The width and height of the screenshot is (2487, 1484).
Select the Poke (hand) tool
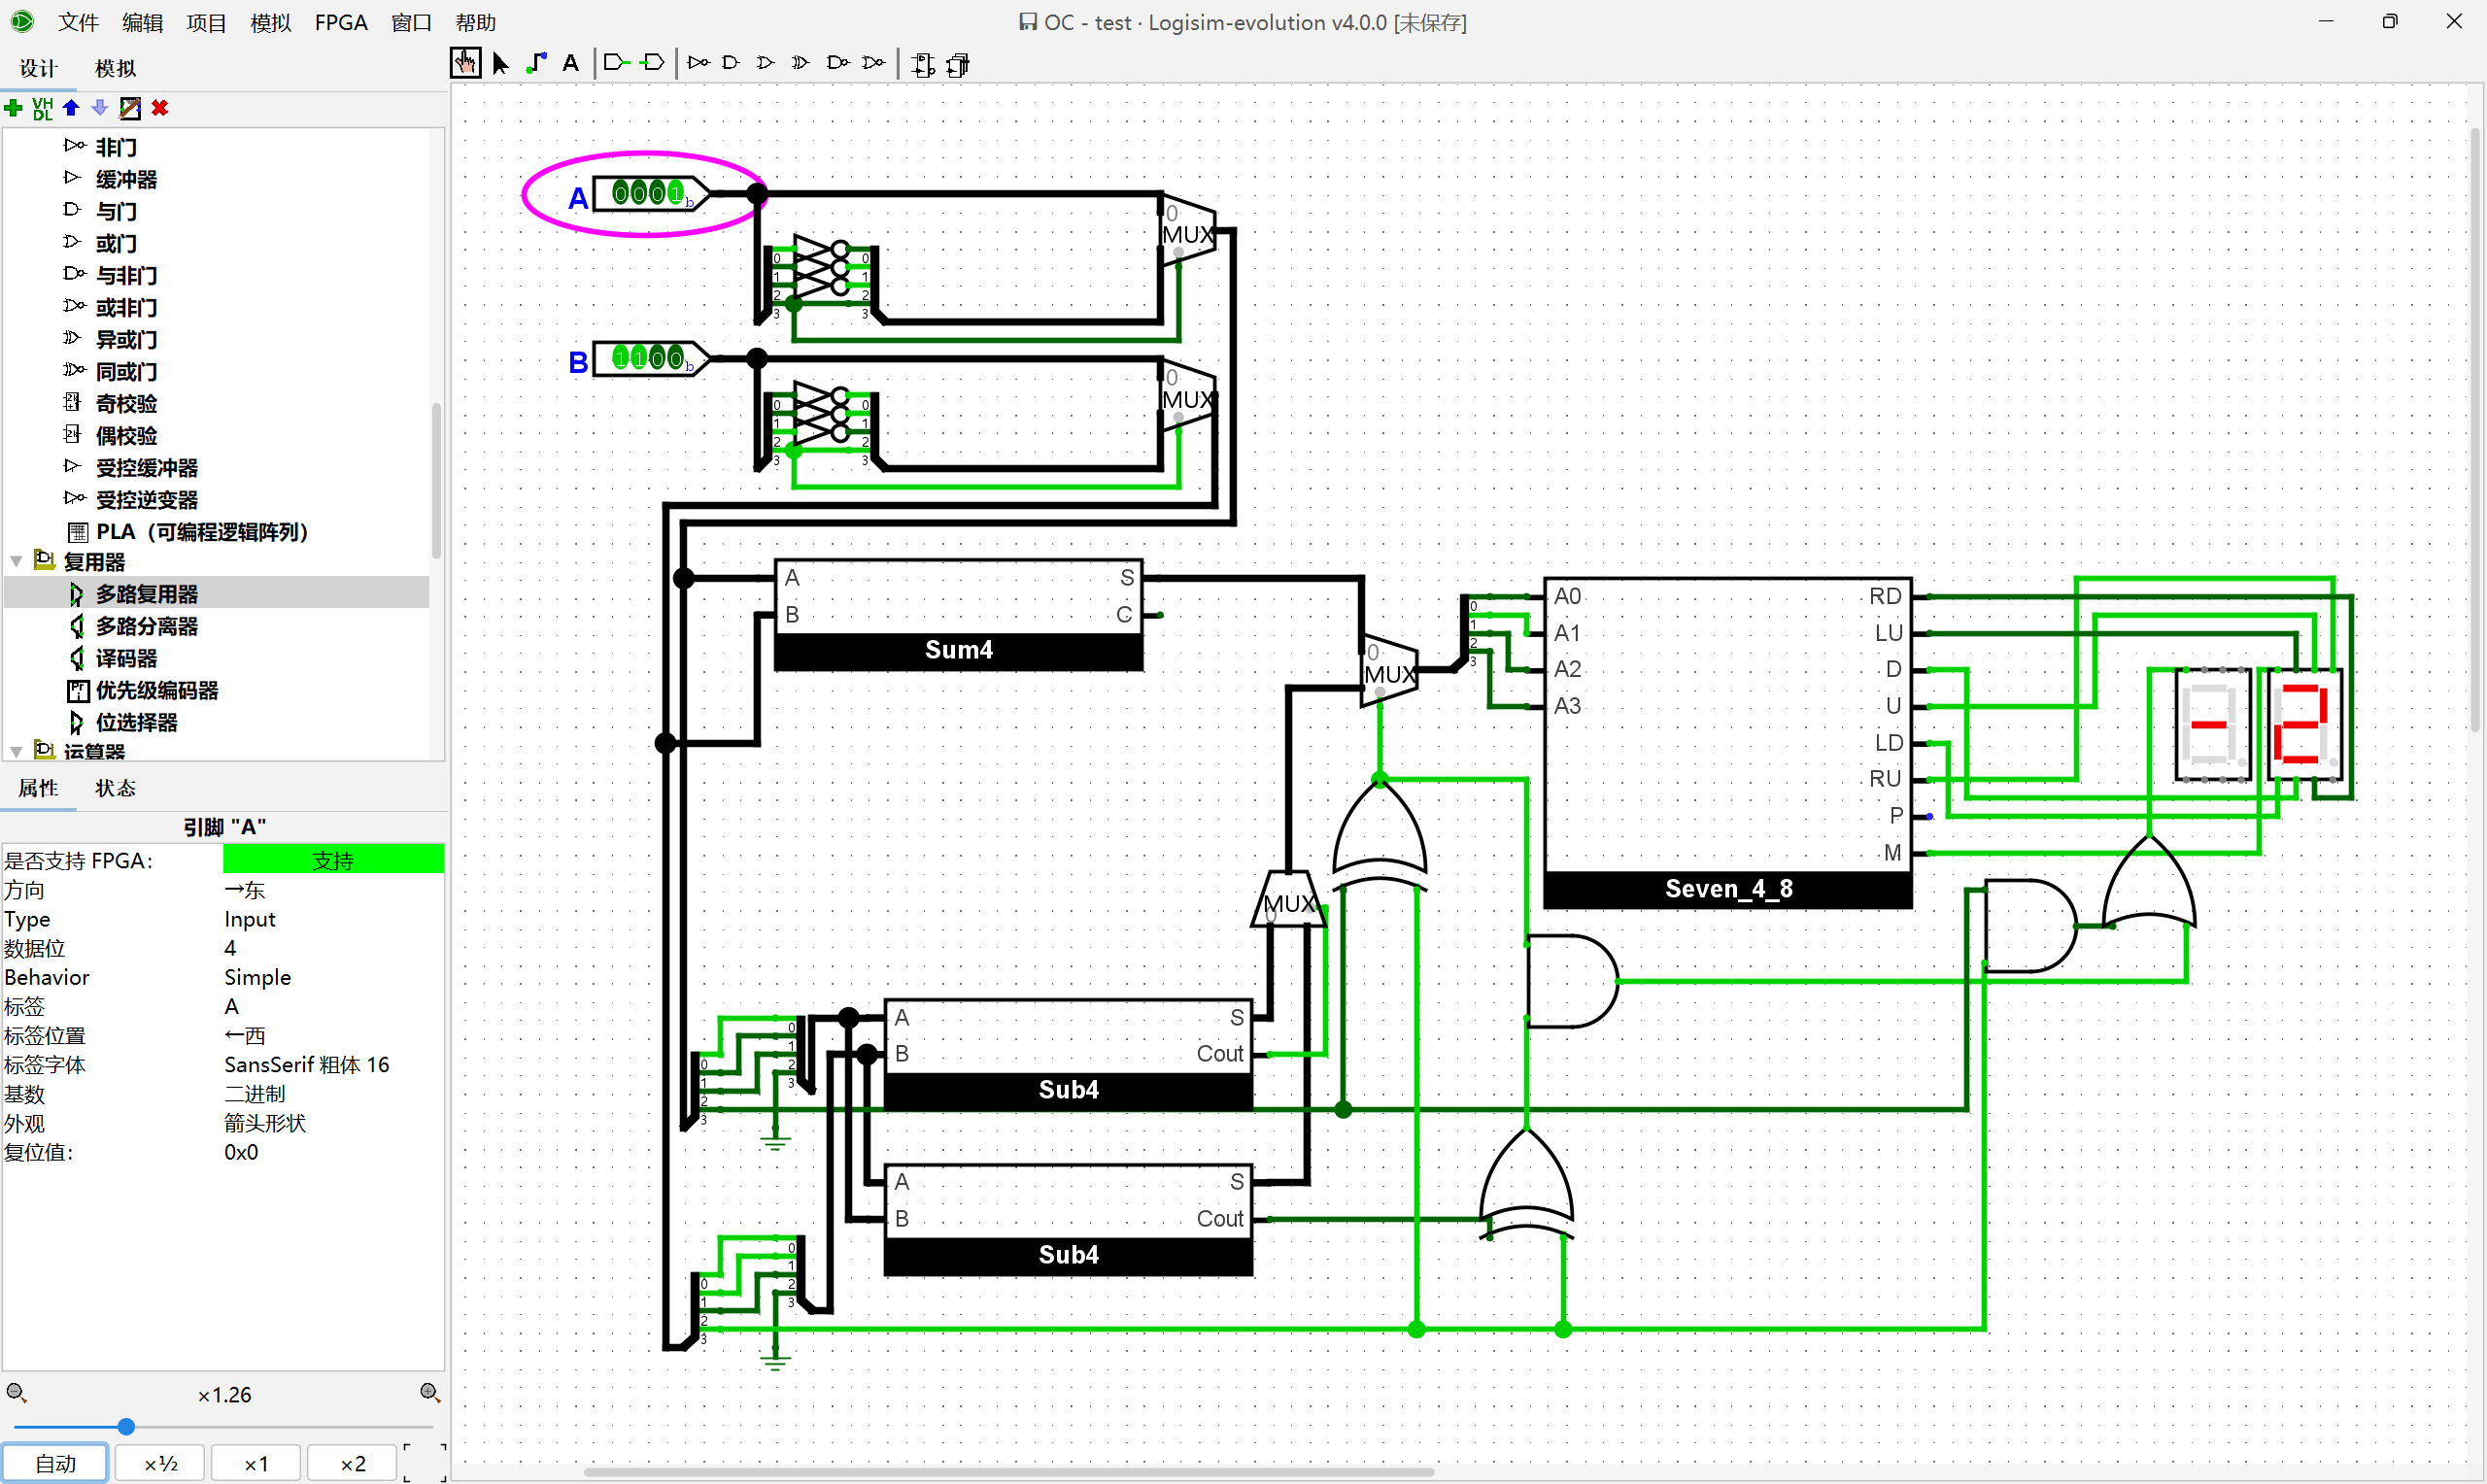[465, 63]
